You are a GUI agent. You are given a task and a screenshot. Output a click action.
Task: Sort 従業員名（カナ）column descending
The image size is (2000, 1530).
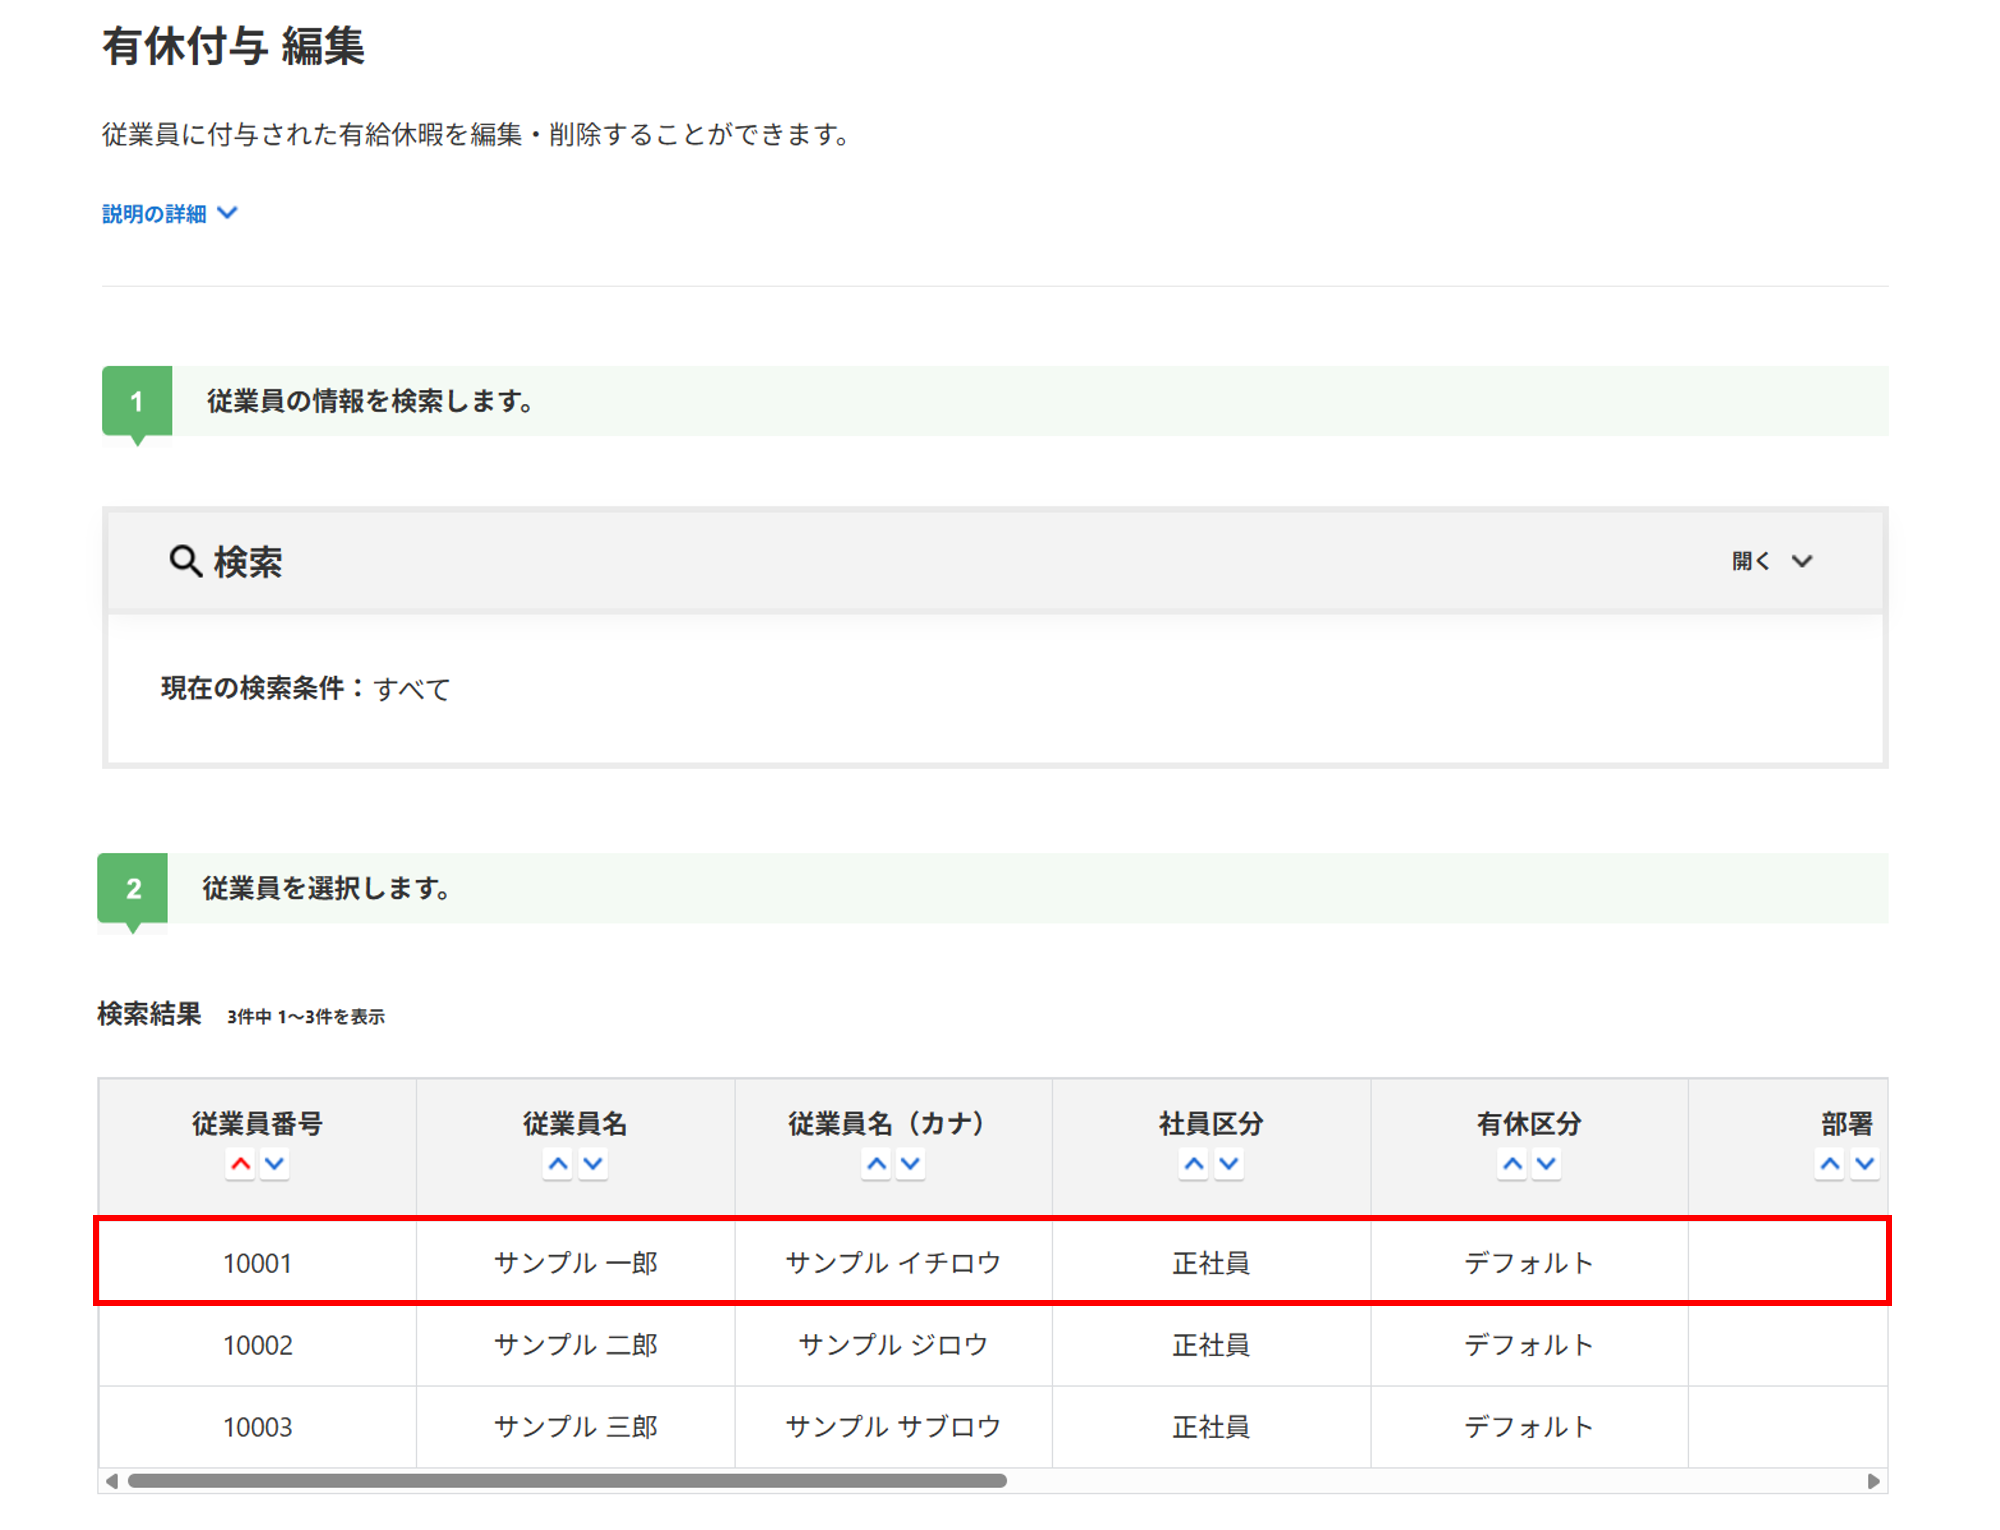click(910, 1164)
